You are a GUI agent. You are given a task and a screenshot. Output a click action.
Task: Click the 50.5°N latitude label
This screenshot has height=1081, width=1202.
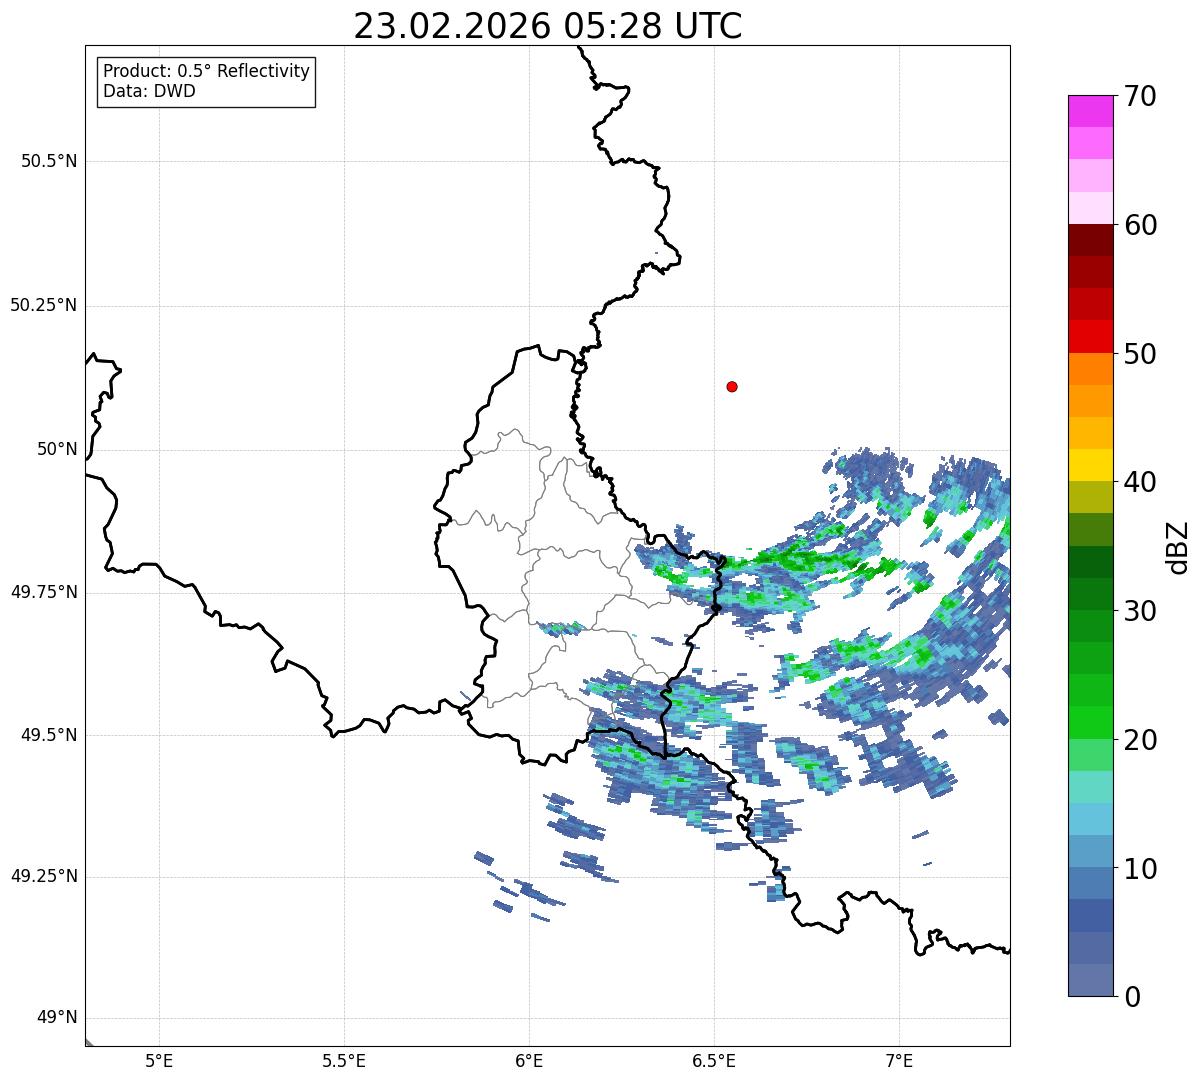pos(49,161)
